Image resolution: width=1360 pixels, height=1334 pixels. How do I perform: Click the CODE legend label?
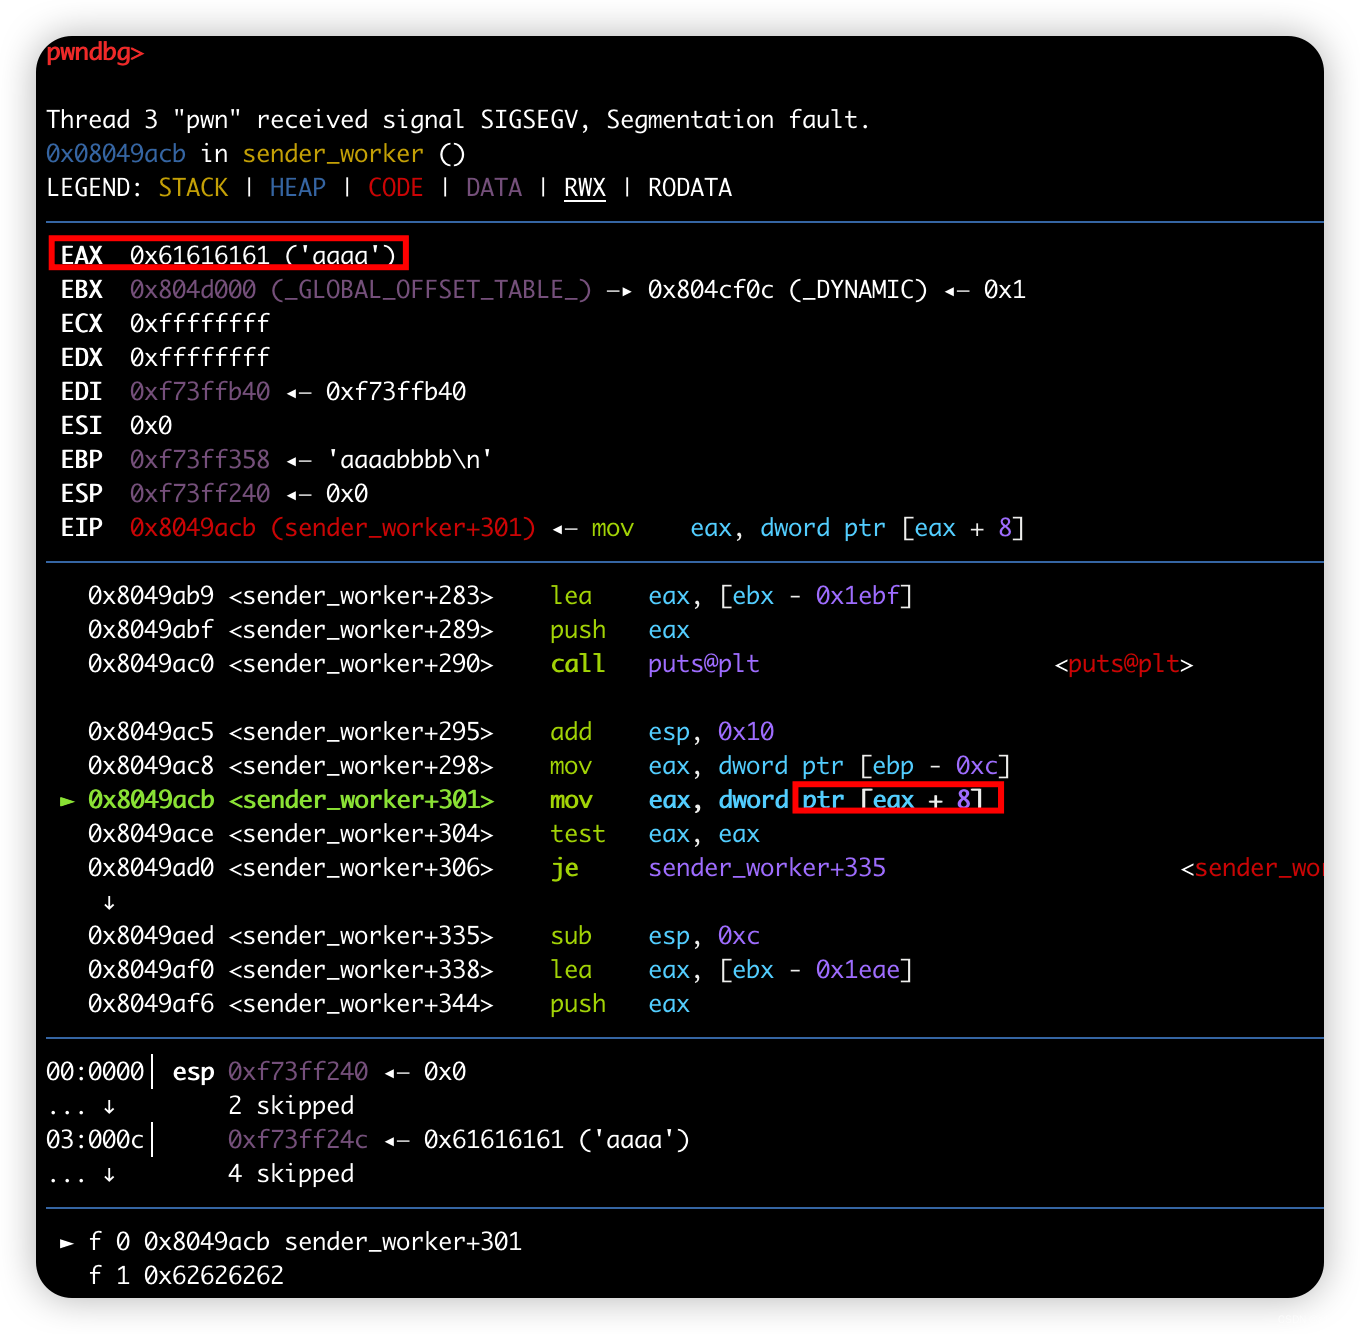point(396,188)
